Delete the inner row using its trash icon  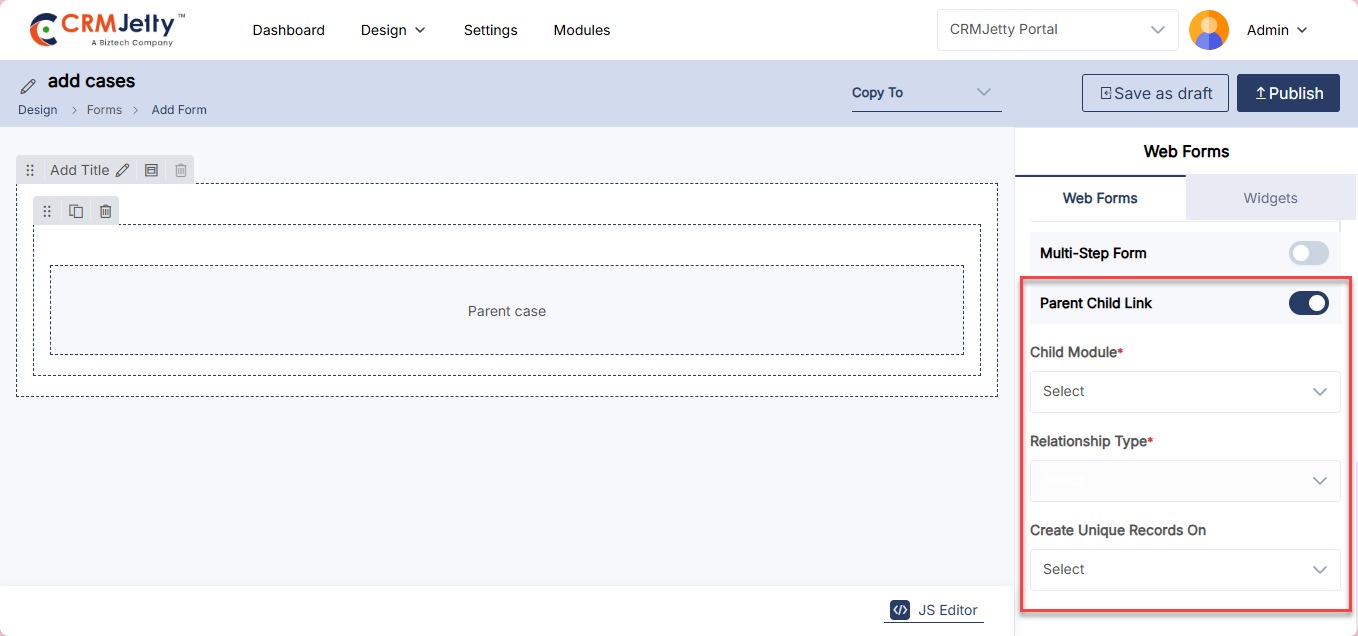click(105, 211)
